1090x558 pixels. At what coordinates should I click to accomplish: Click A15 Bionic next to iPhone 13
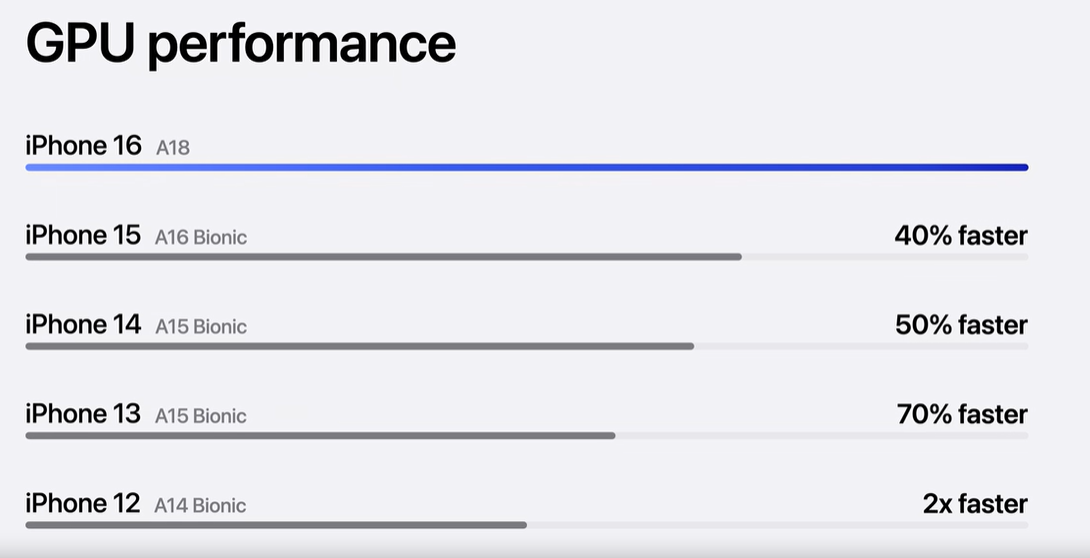coord(201,416)
